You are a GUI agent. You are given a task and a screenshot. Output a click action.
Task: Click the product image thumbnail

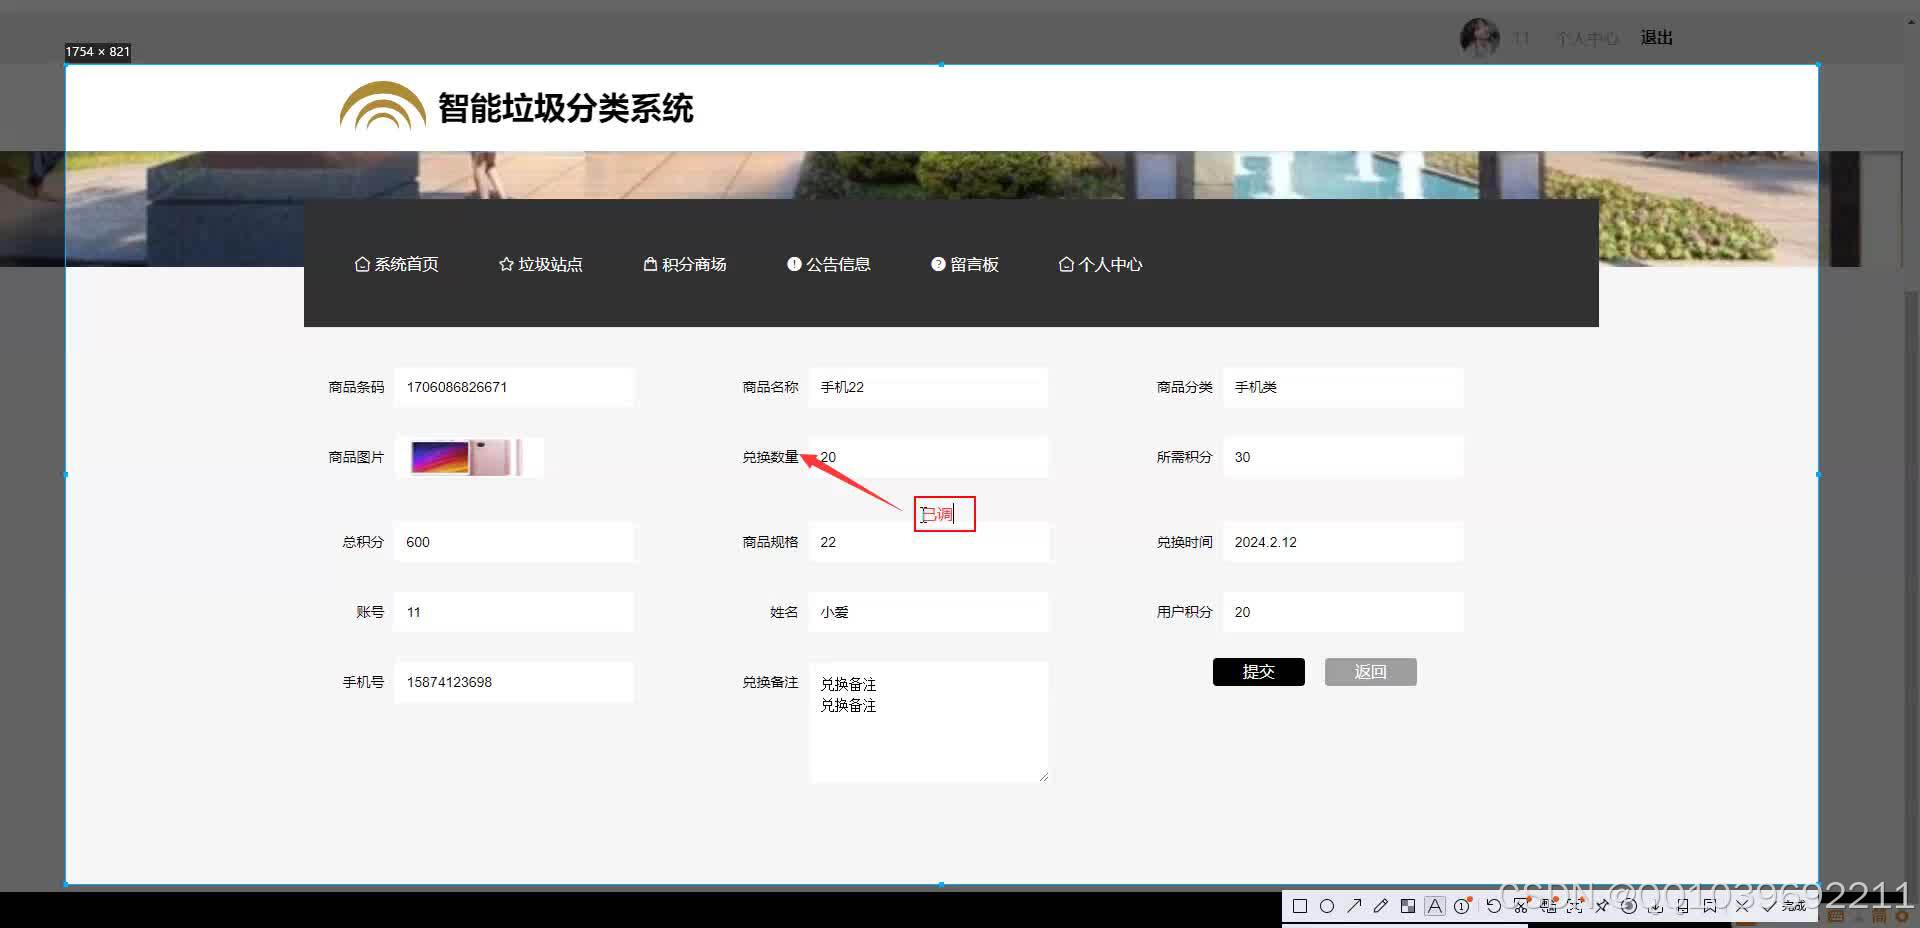pyautogui.click(x=468, y=457)
